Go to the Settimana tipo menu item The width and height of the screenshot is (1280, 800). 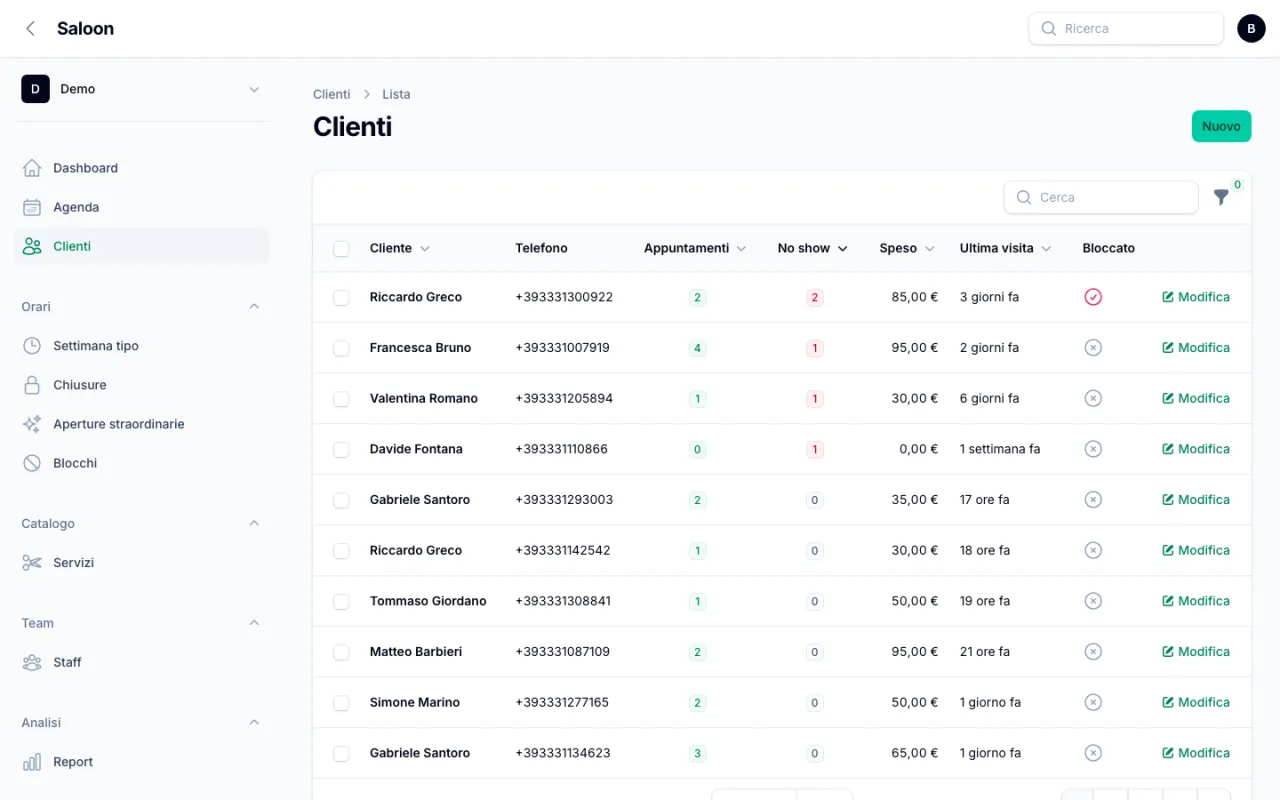[142, 346]
